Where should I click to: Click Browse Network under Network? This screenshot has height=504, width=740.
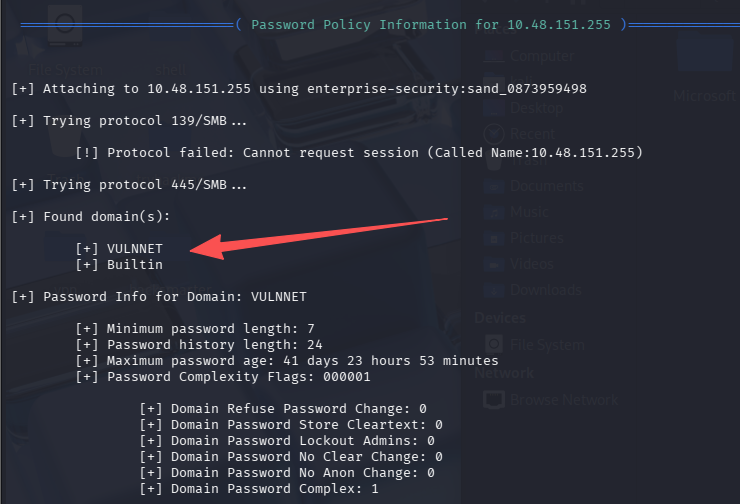click(x=563, y=399)
